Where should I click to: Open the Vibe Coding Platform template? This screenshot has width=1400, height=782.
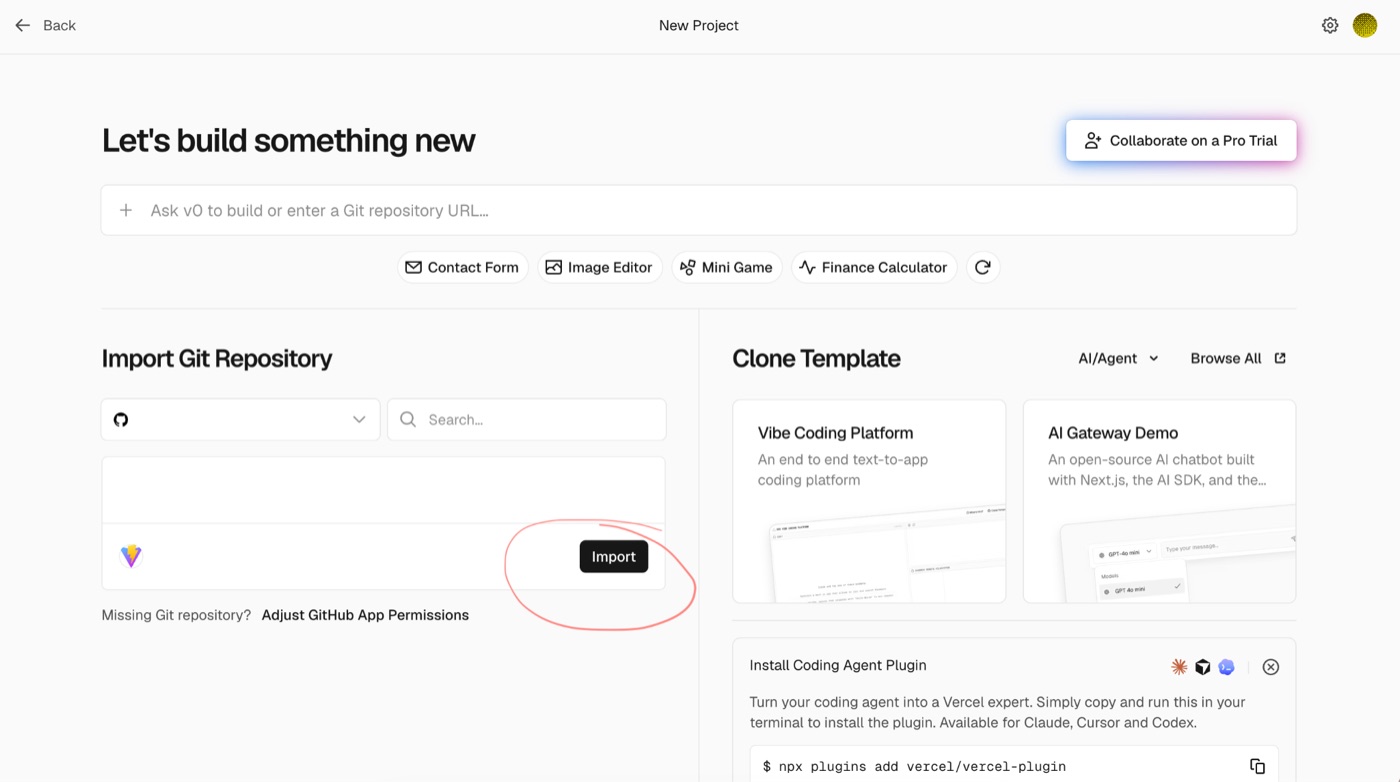pos(869,501)
